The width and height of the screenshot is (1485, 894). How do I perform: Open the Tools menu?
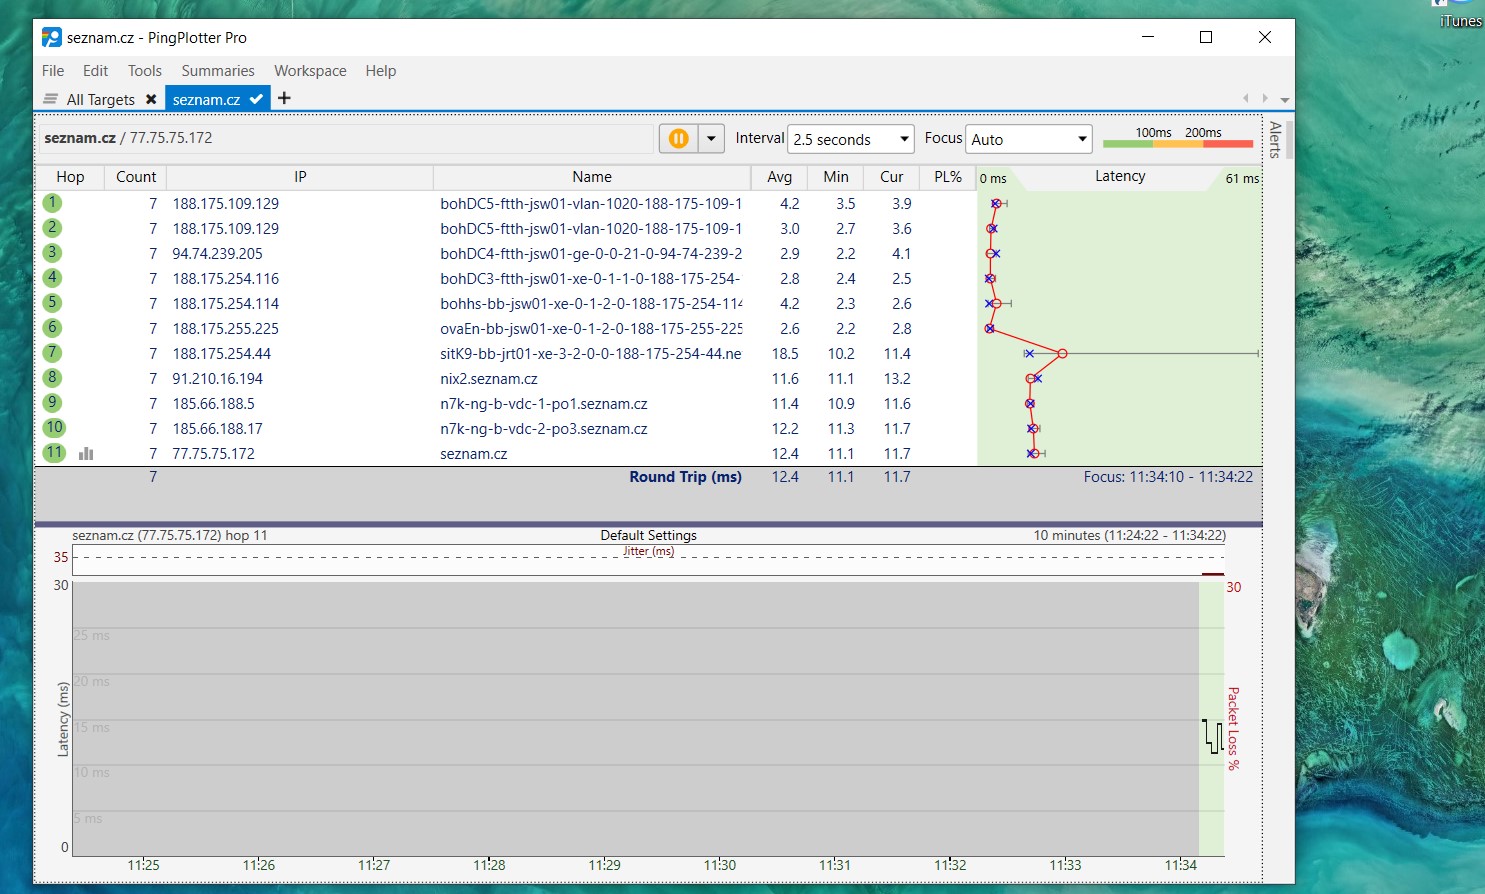coord(144,71)
